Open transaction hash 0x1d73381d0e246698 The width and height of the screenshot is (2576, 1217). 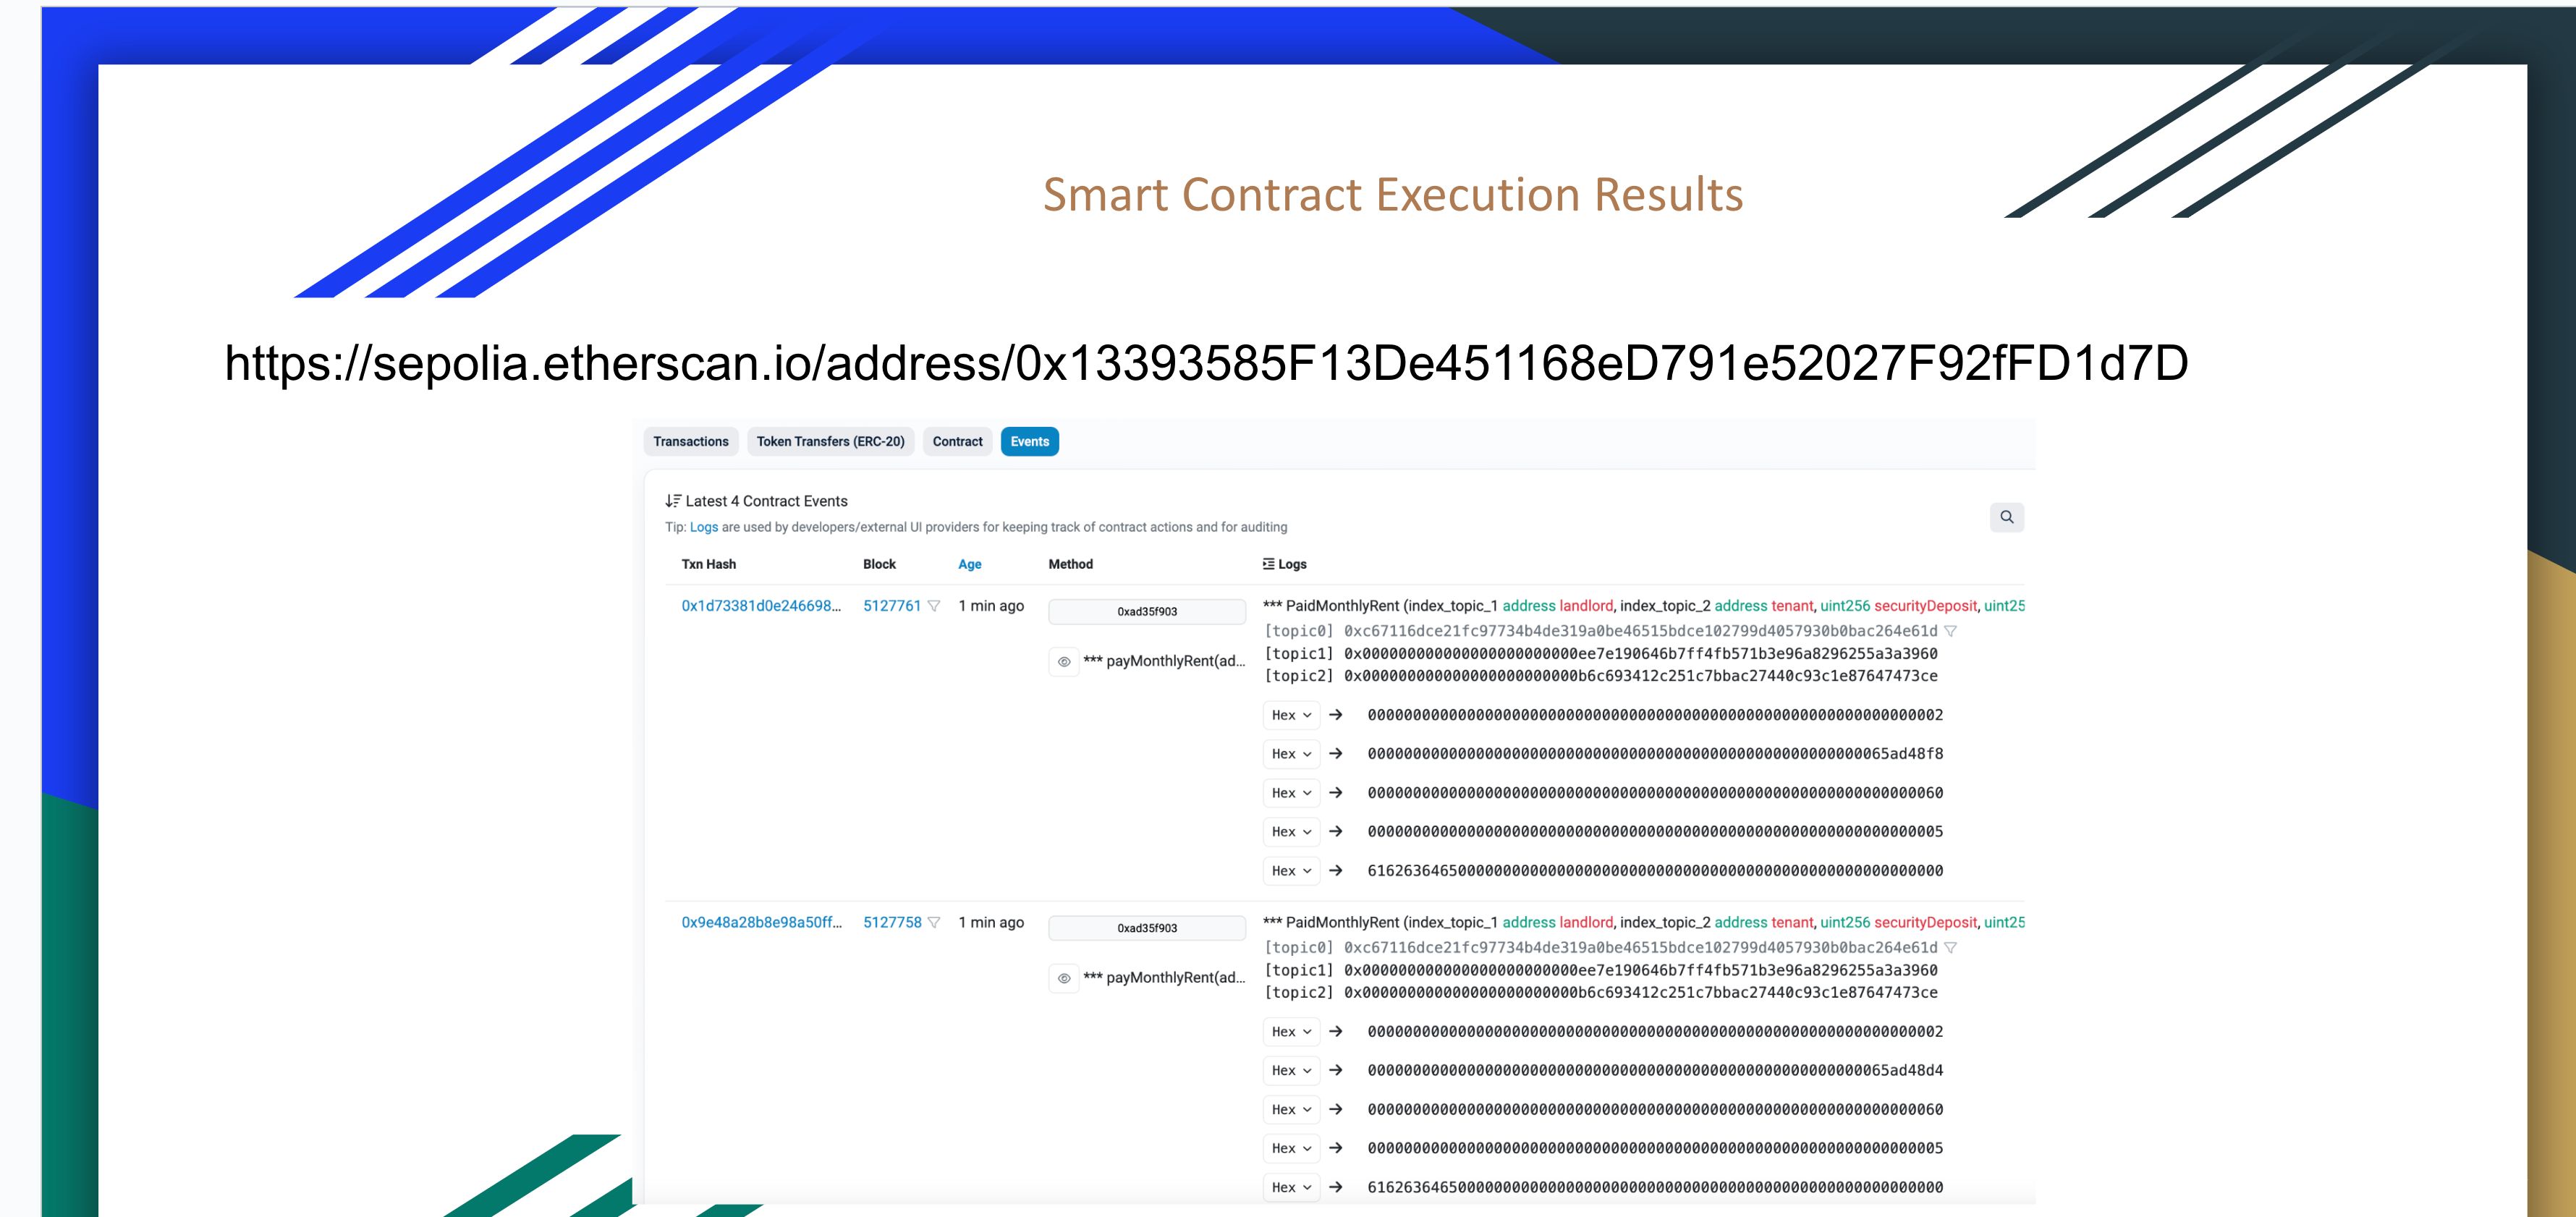761,606
